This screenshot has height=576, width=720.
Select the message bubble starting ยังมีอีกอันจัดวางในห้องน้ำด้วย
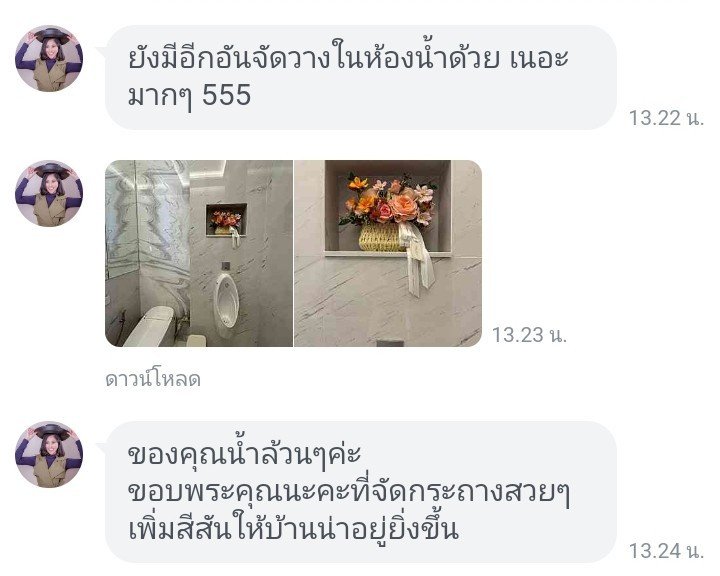coord(361,77)
